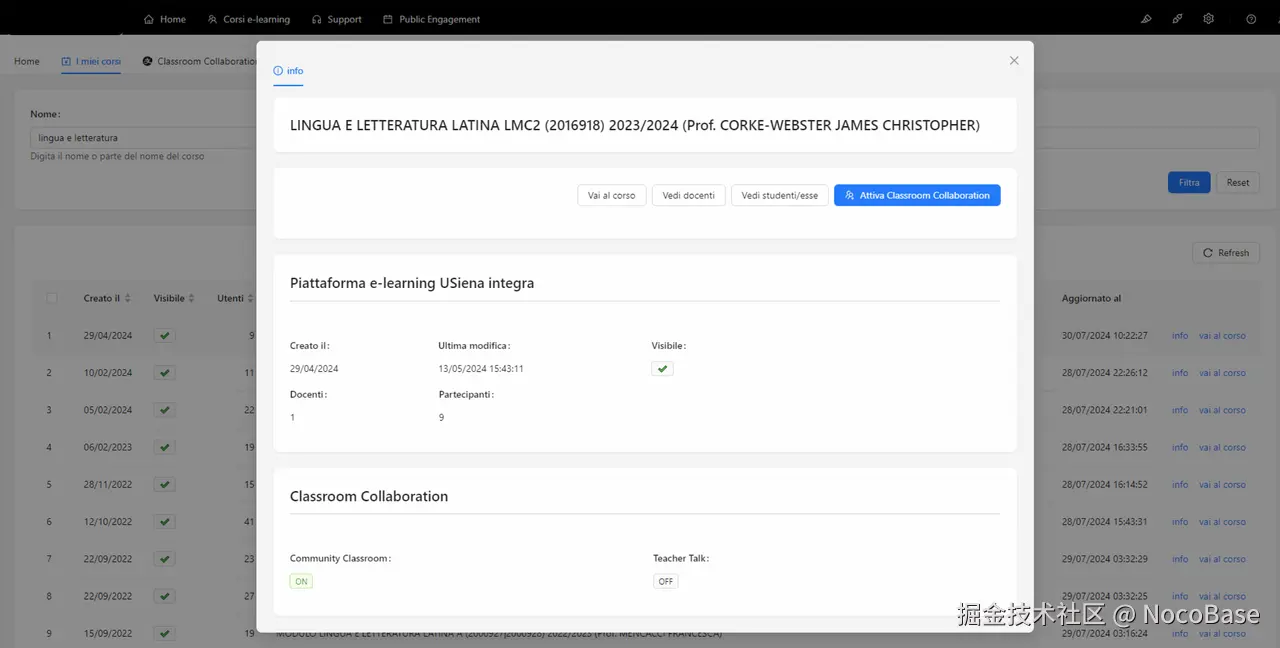Sort table by Visibile column
Viewport: 1280px width, 648px height.
(x=175, y=298)
